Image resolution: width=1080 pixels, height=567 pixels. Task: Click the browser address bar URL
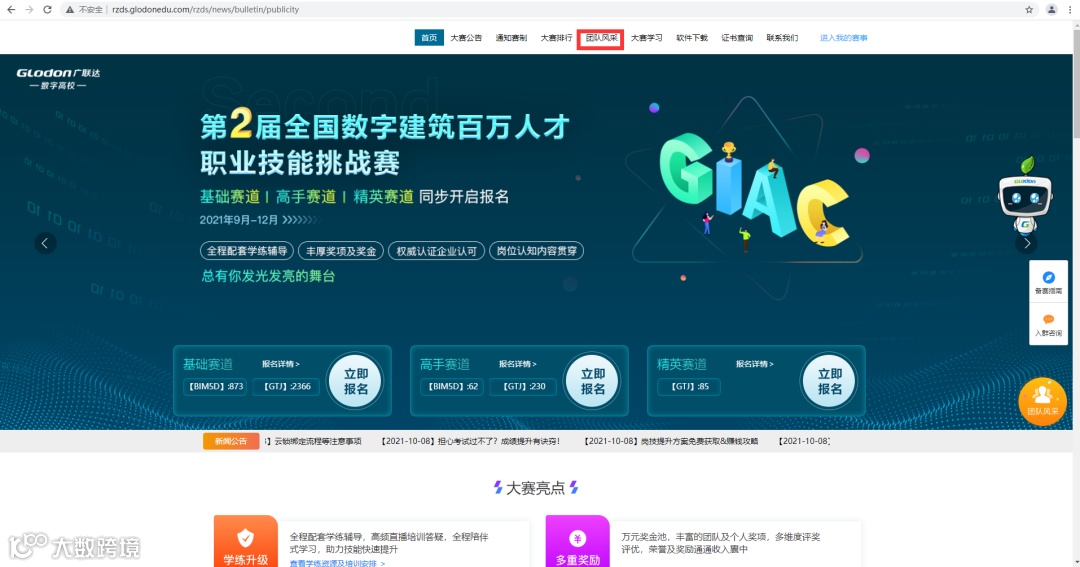(x=205, y=10)
